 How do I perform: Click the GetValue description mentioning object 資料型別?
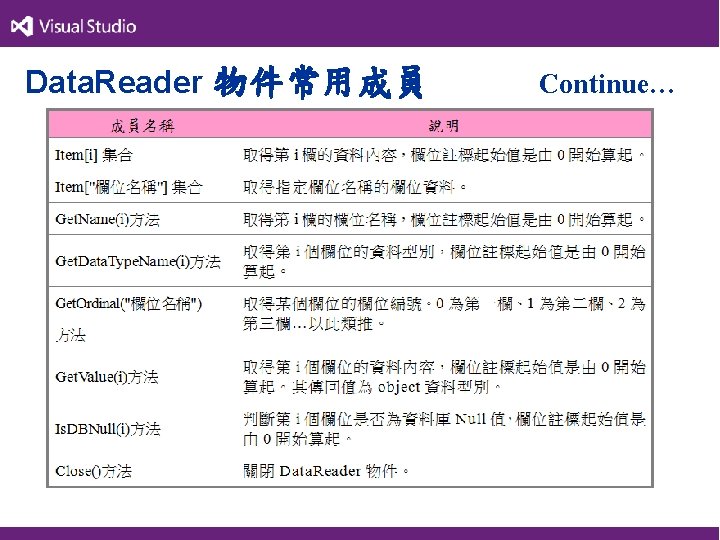[444, 377]
